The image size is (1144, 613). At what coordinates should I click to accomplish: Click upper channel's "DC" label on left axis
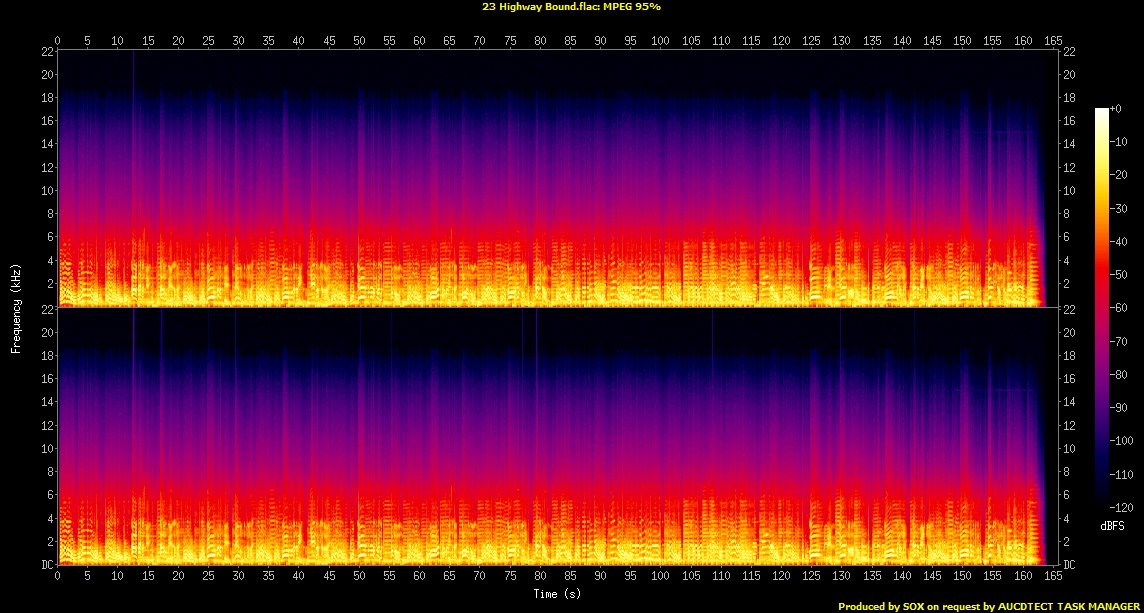[47, 306]
